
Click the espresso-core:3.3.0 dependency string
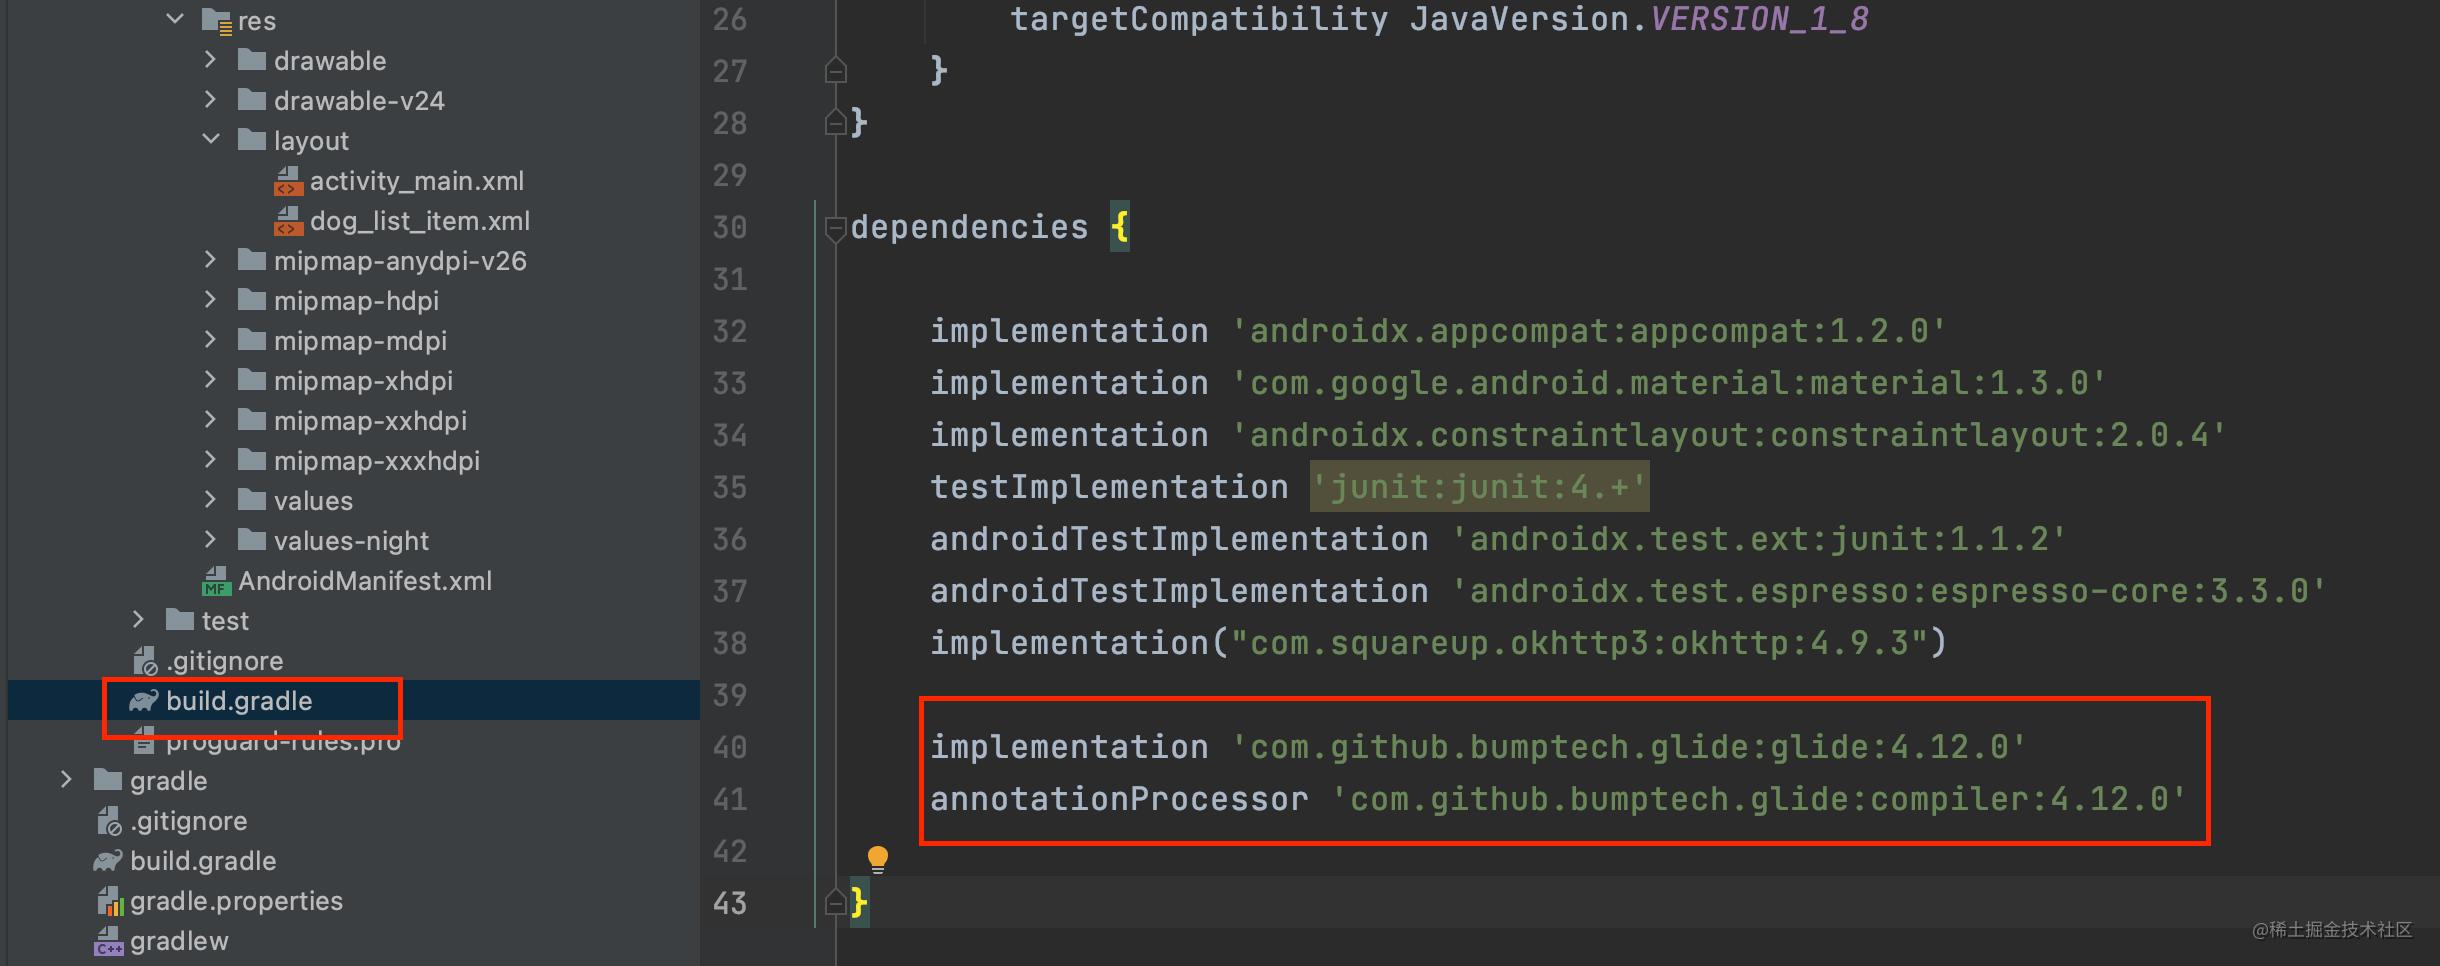tap(1889, 591)
